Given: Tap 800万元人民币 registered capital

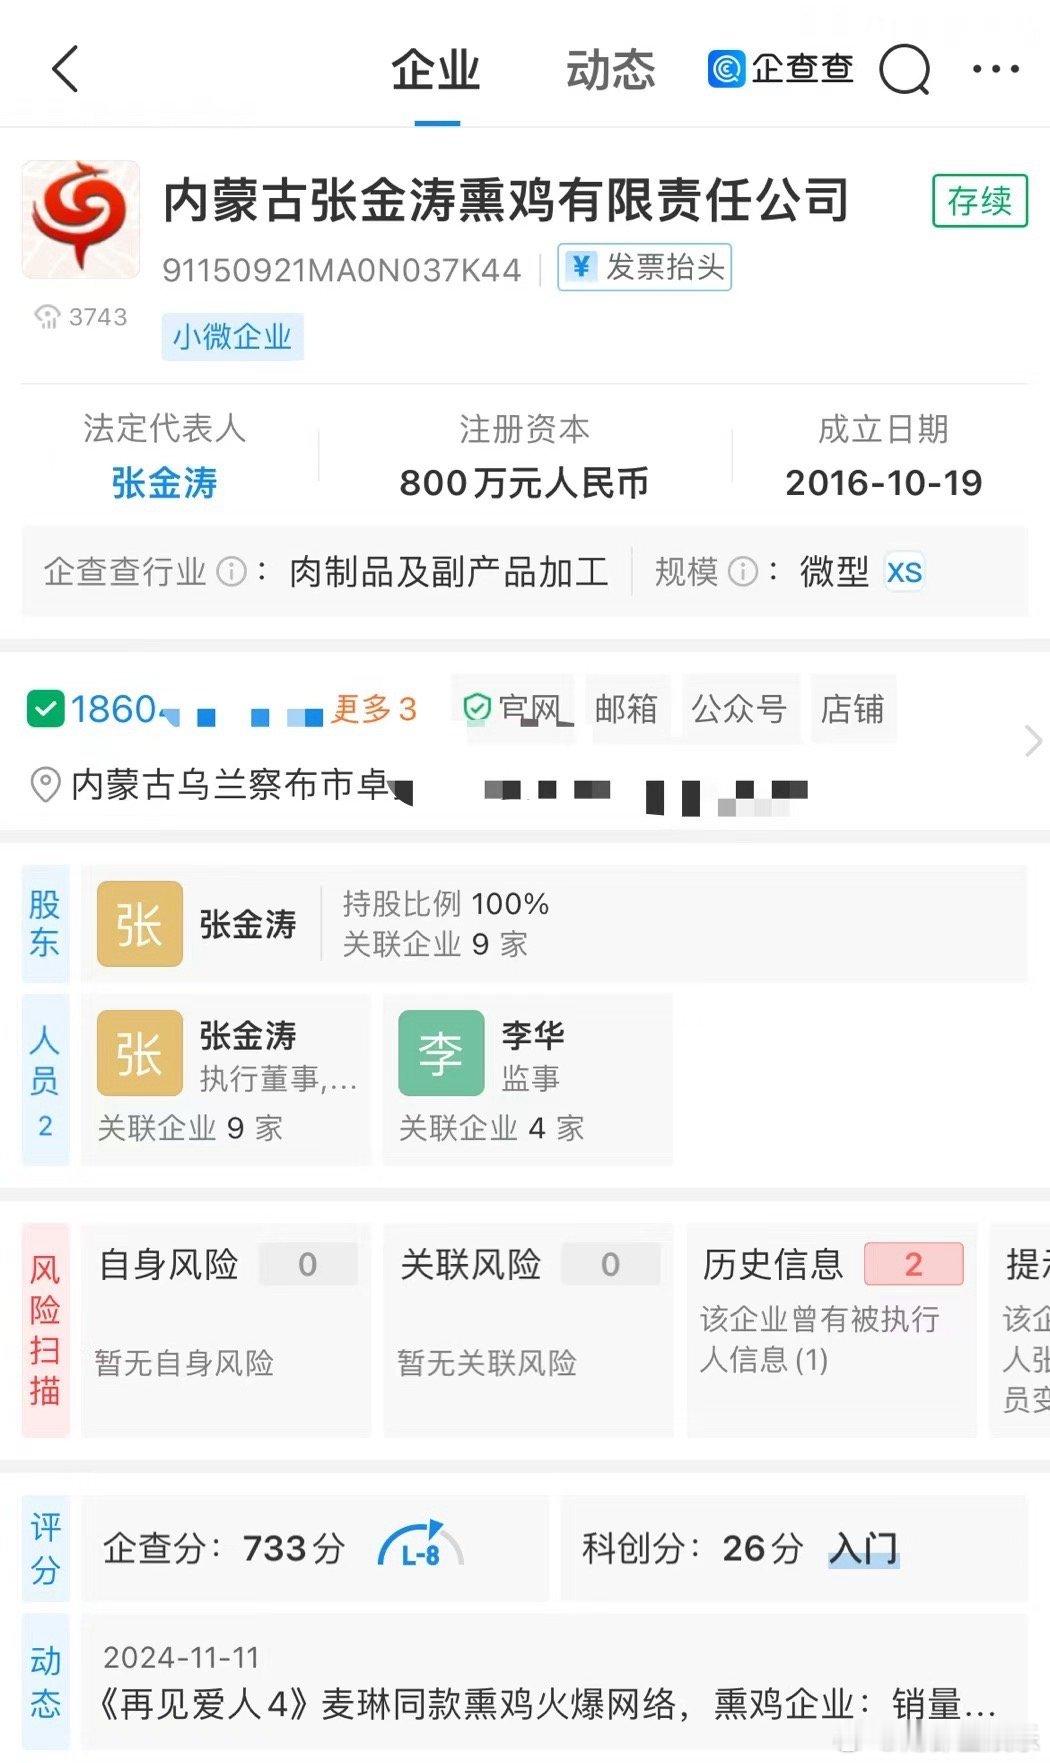Looking at the screenshot, I should 524,483.
